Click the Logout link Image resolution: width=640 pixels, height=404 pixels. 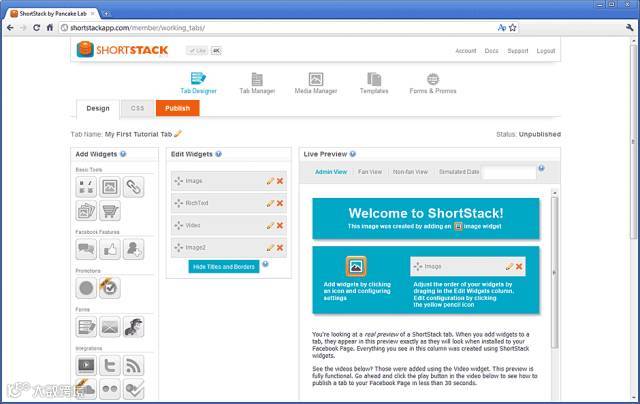pos(546,51)
